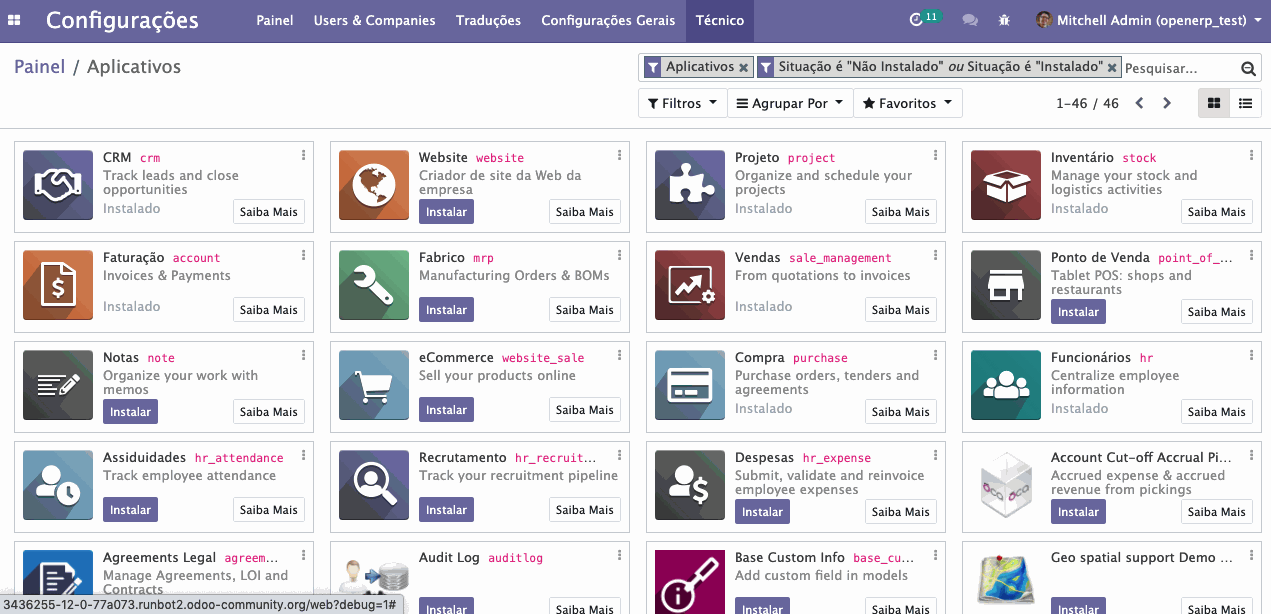Viewport: 1271px width, 614px height.
Task: Click Saiba Mais on Compra card
Action: 901,412
